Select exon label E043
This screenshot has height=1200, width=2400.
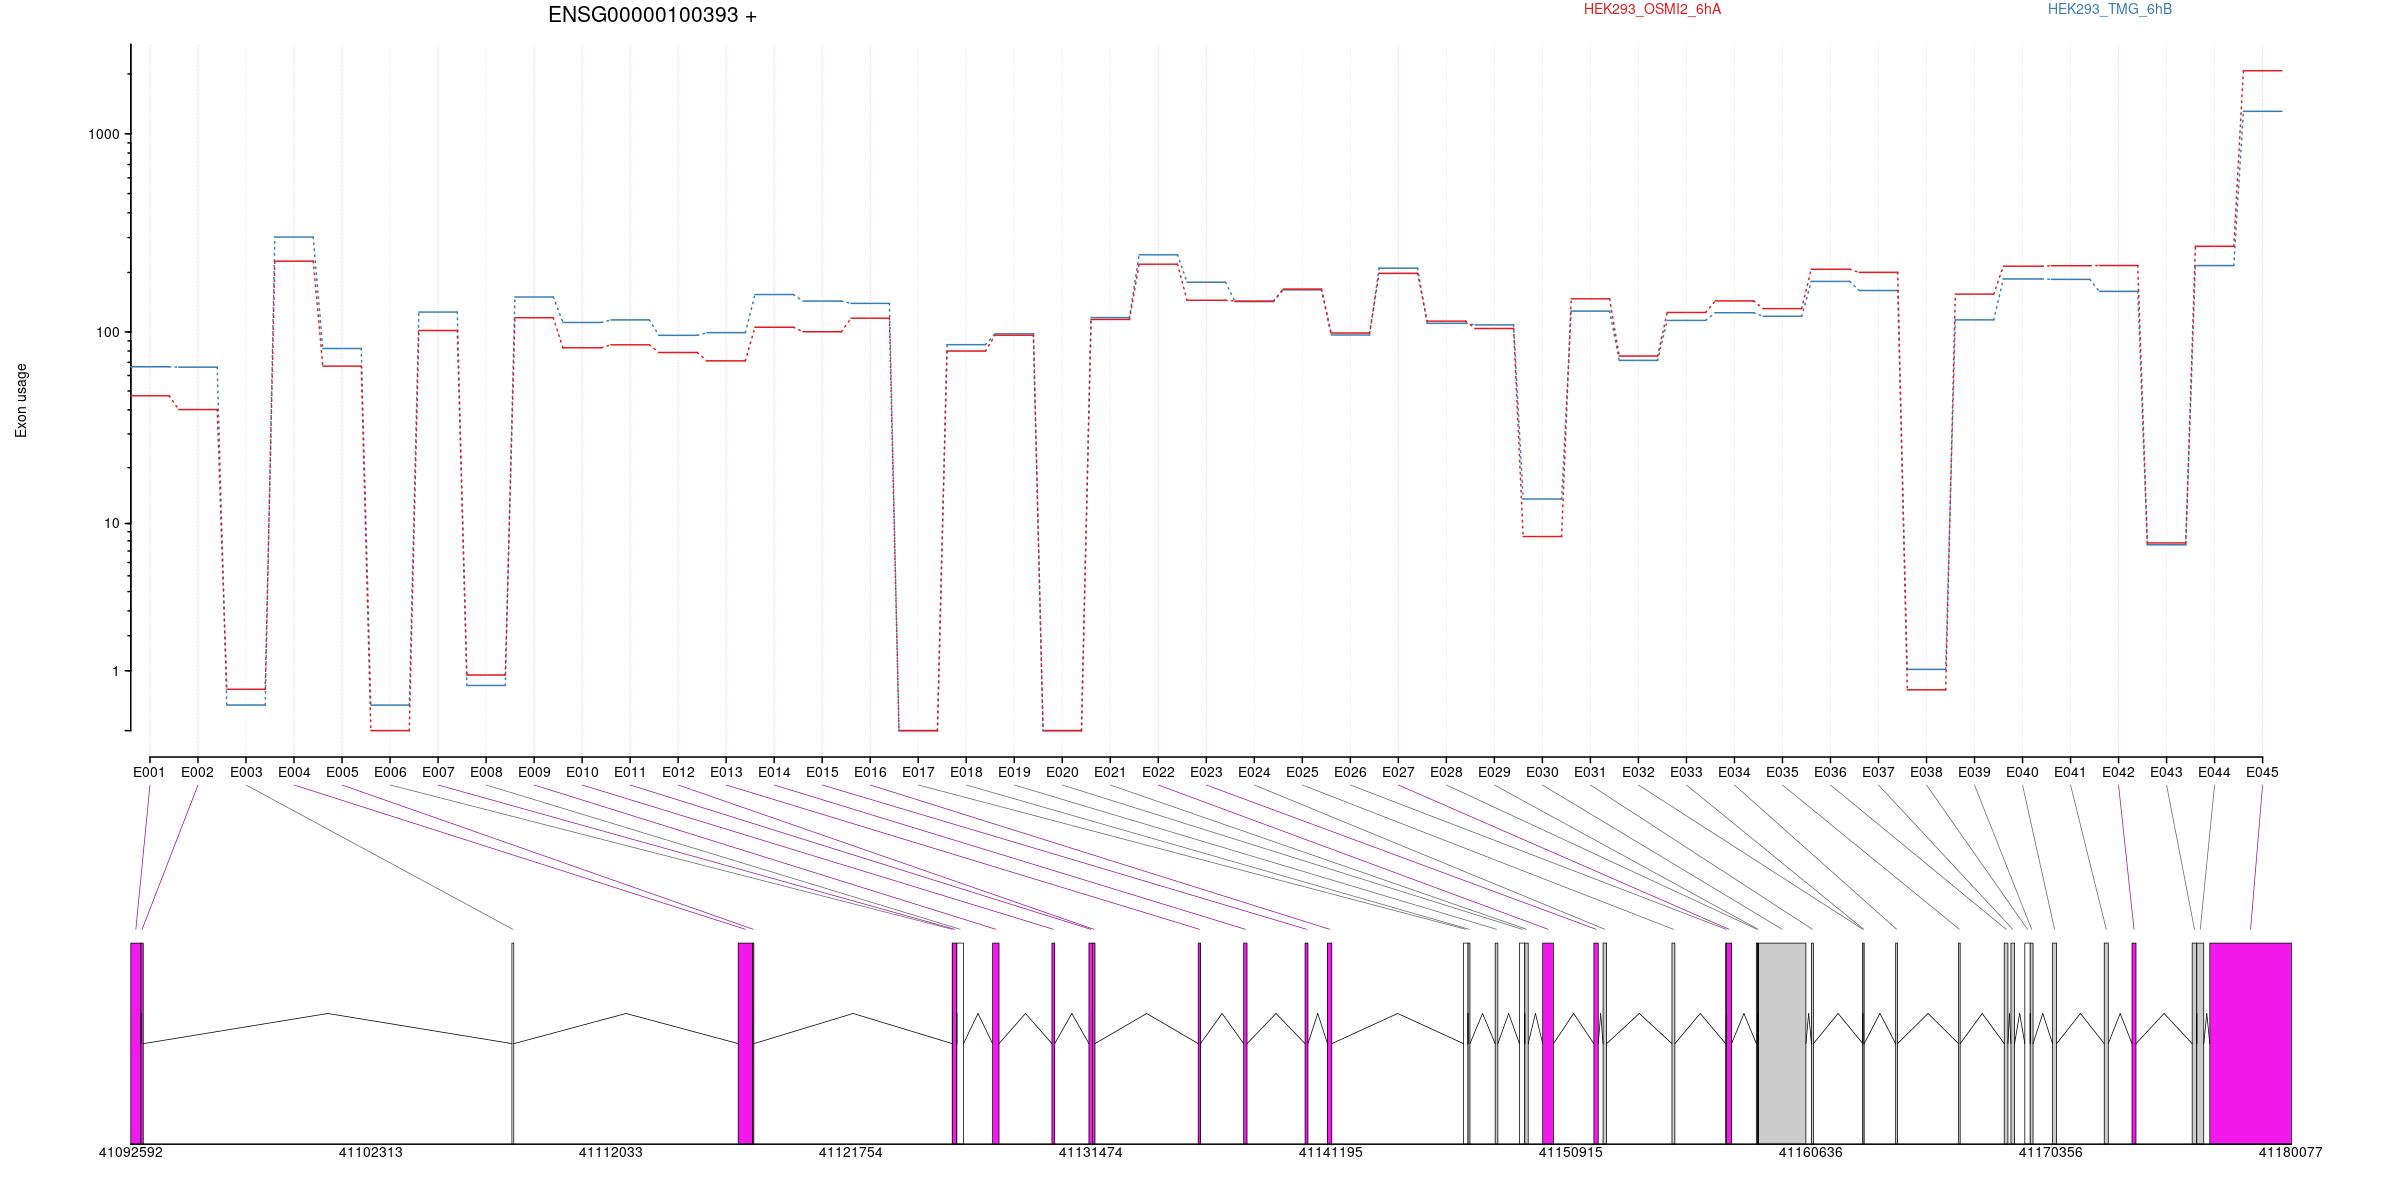tap(2166, 772)
